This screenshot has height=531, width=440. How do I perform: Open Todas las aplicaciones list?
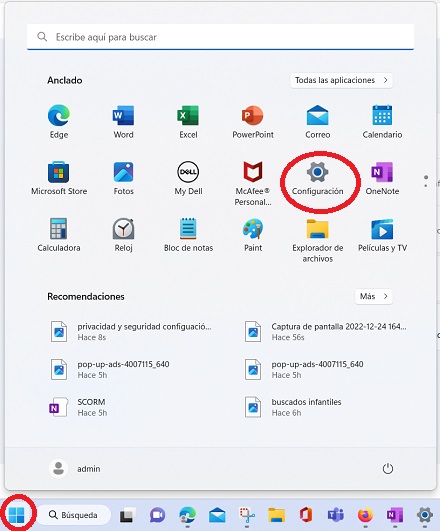coord(341,80)
